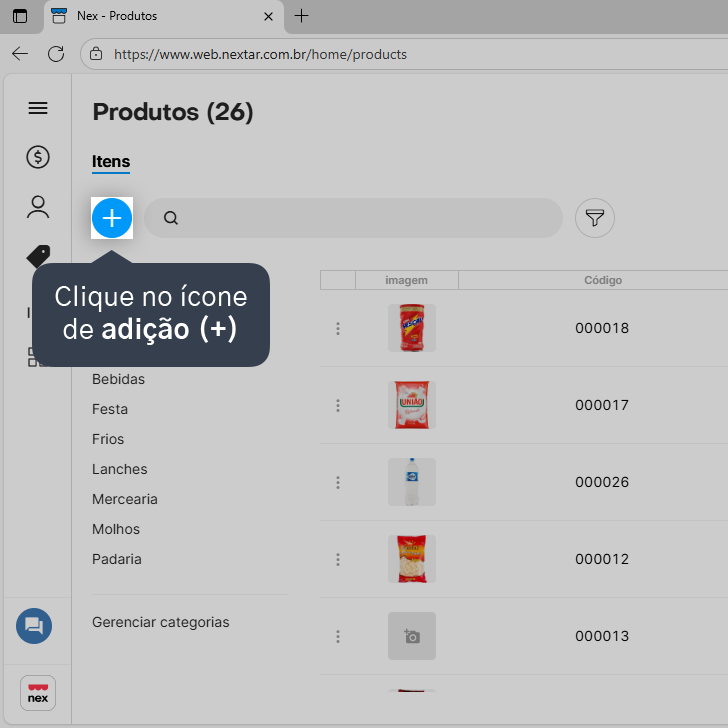
Task: Select code cell 000013
Action: [602, 636]
